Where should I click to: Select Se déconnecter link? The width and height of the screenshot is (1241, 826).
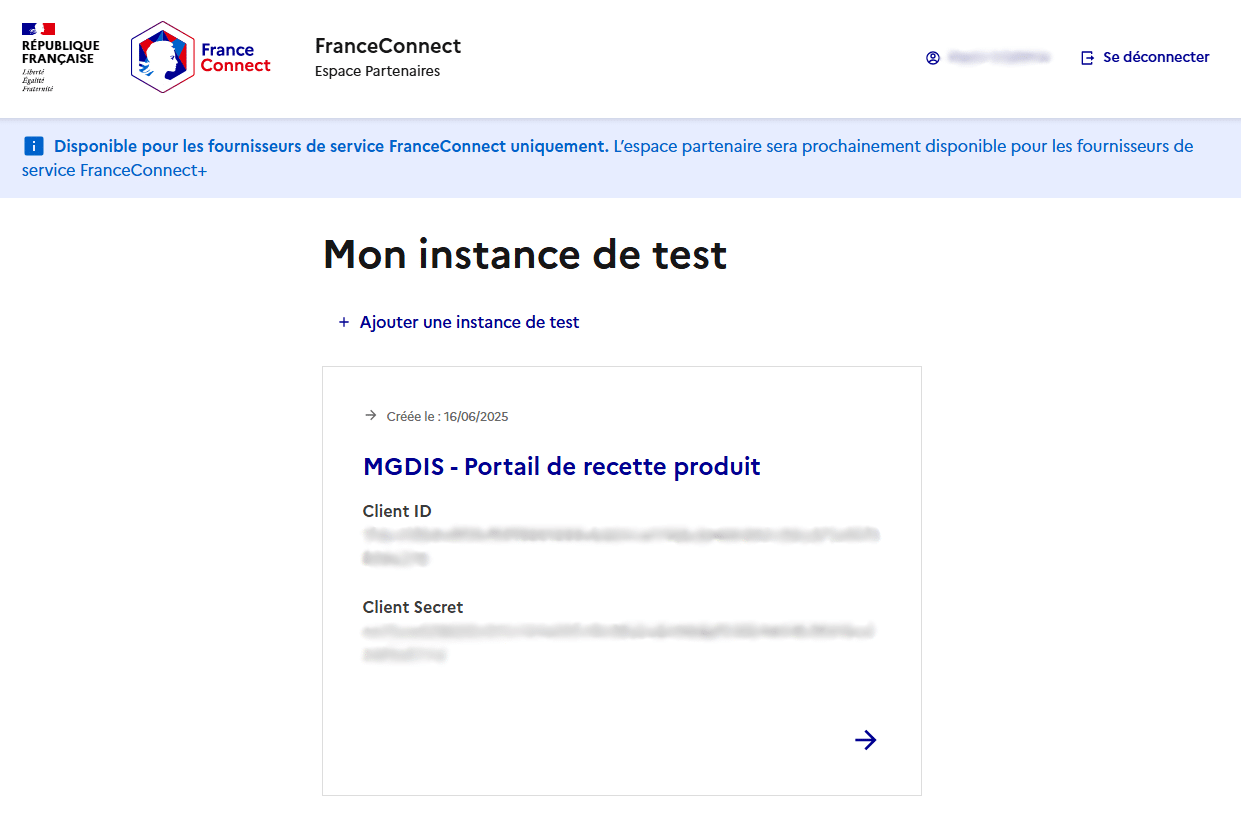(x=1156, y=57)
